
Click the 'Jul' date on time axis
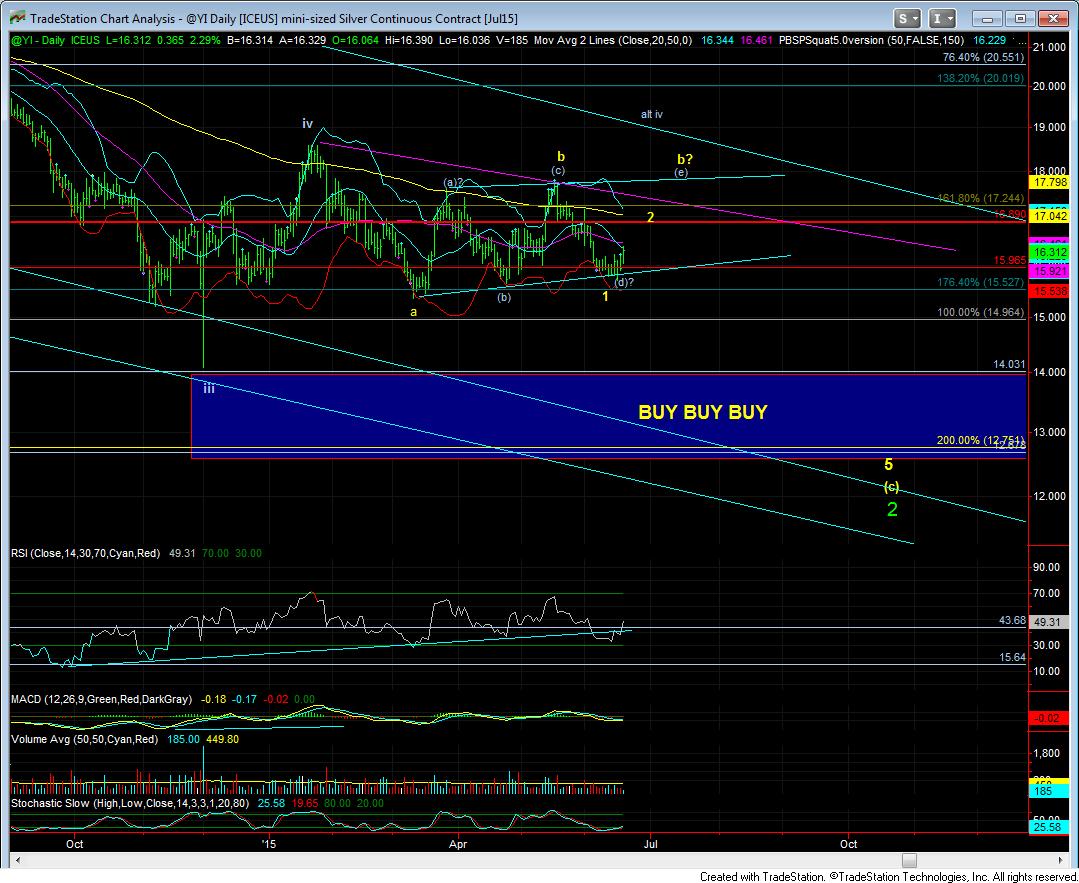651,844
